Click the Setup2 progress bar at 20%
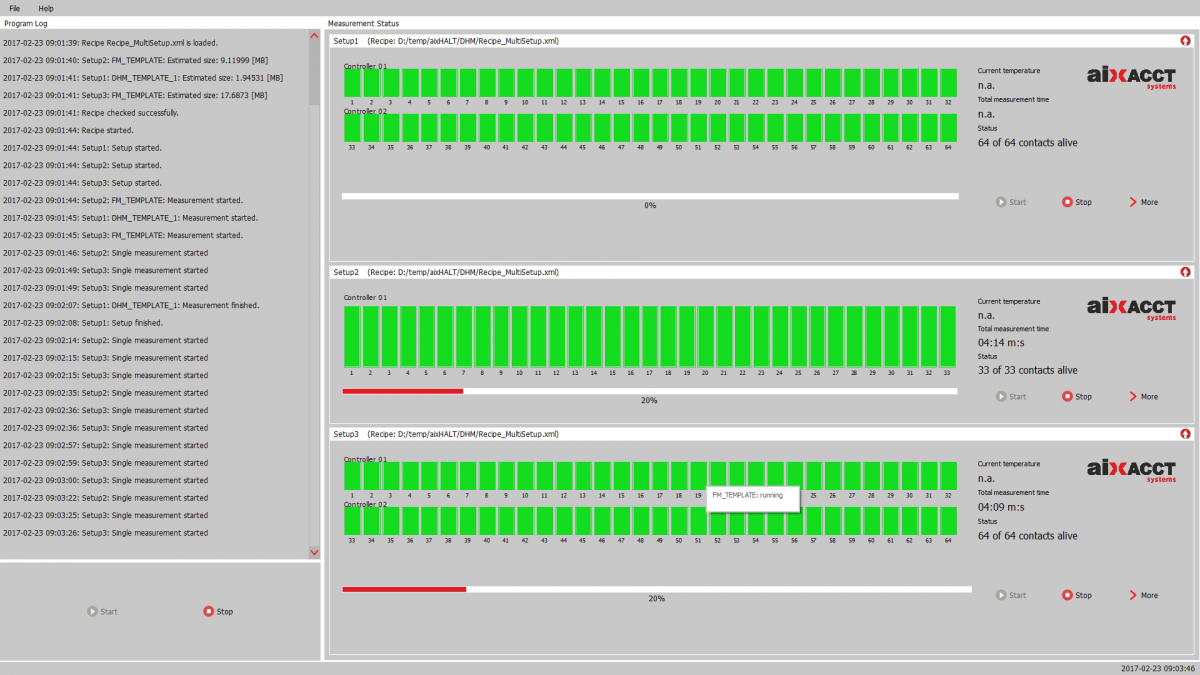1200x675 pixels. pos(649,391)
